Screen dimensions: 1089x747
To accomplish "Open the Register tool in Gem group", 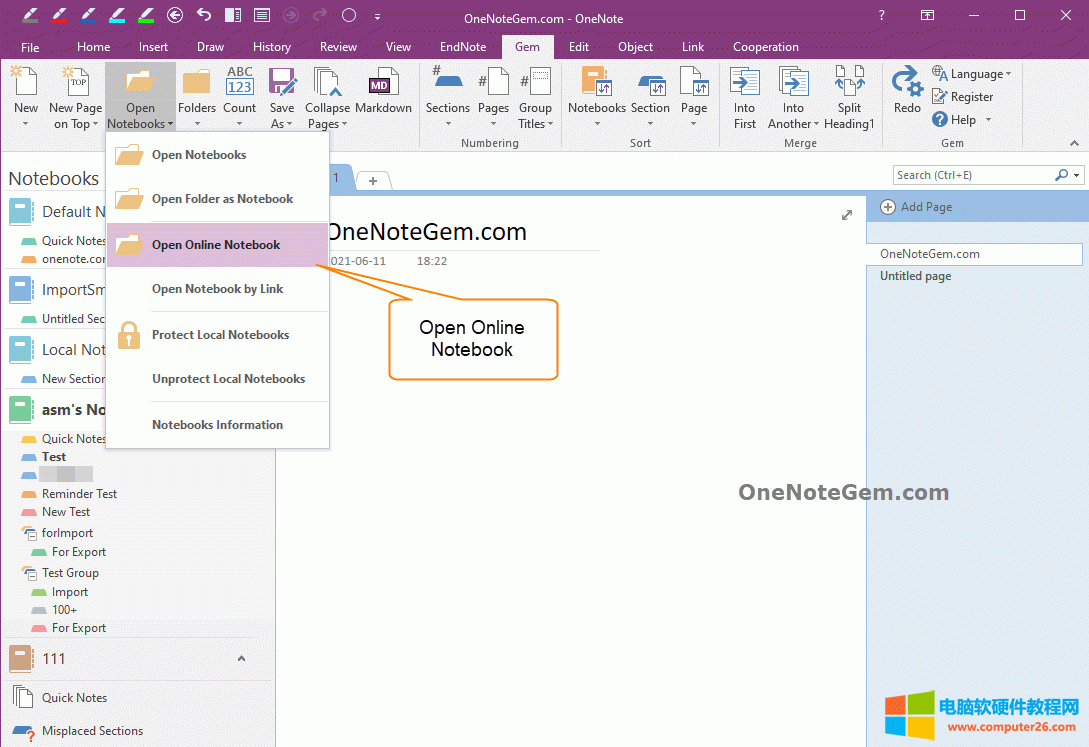I will click(966, 96).
